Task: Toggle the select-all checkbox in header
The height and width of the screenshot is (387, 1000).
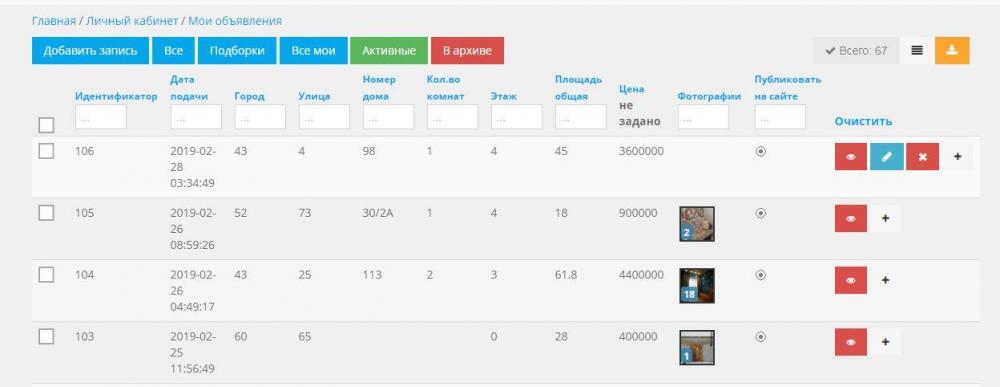Action: 46,125
